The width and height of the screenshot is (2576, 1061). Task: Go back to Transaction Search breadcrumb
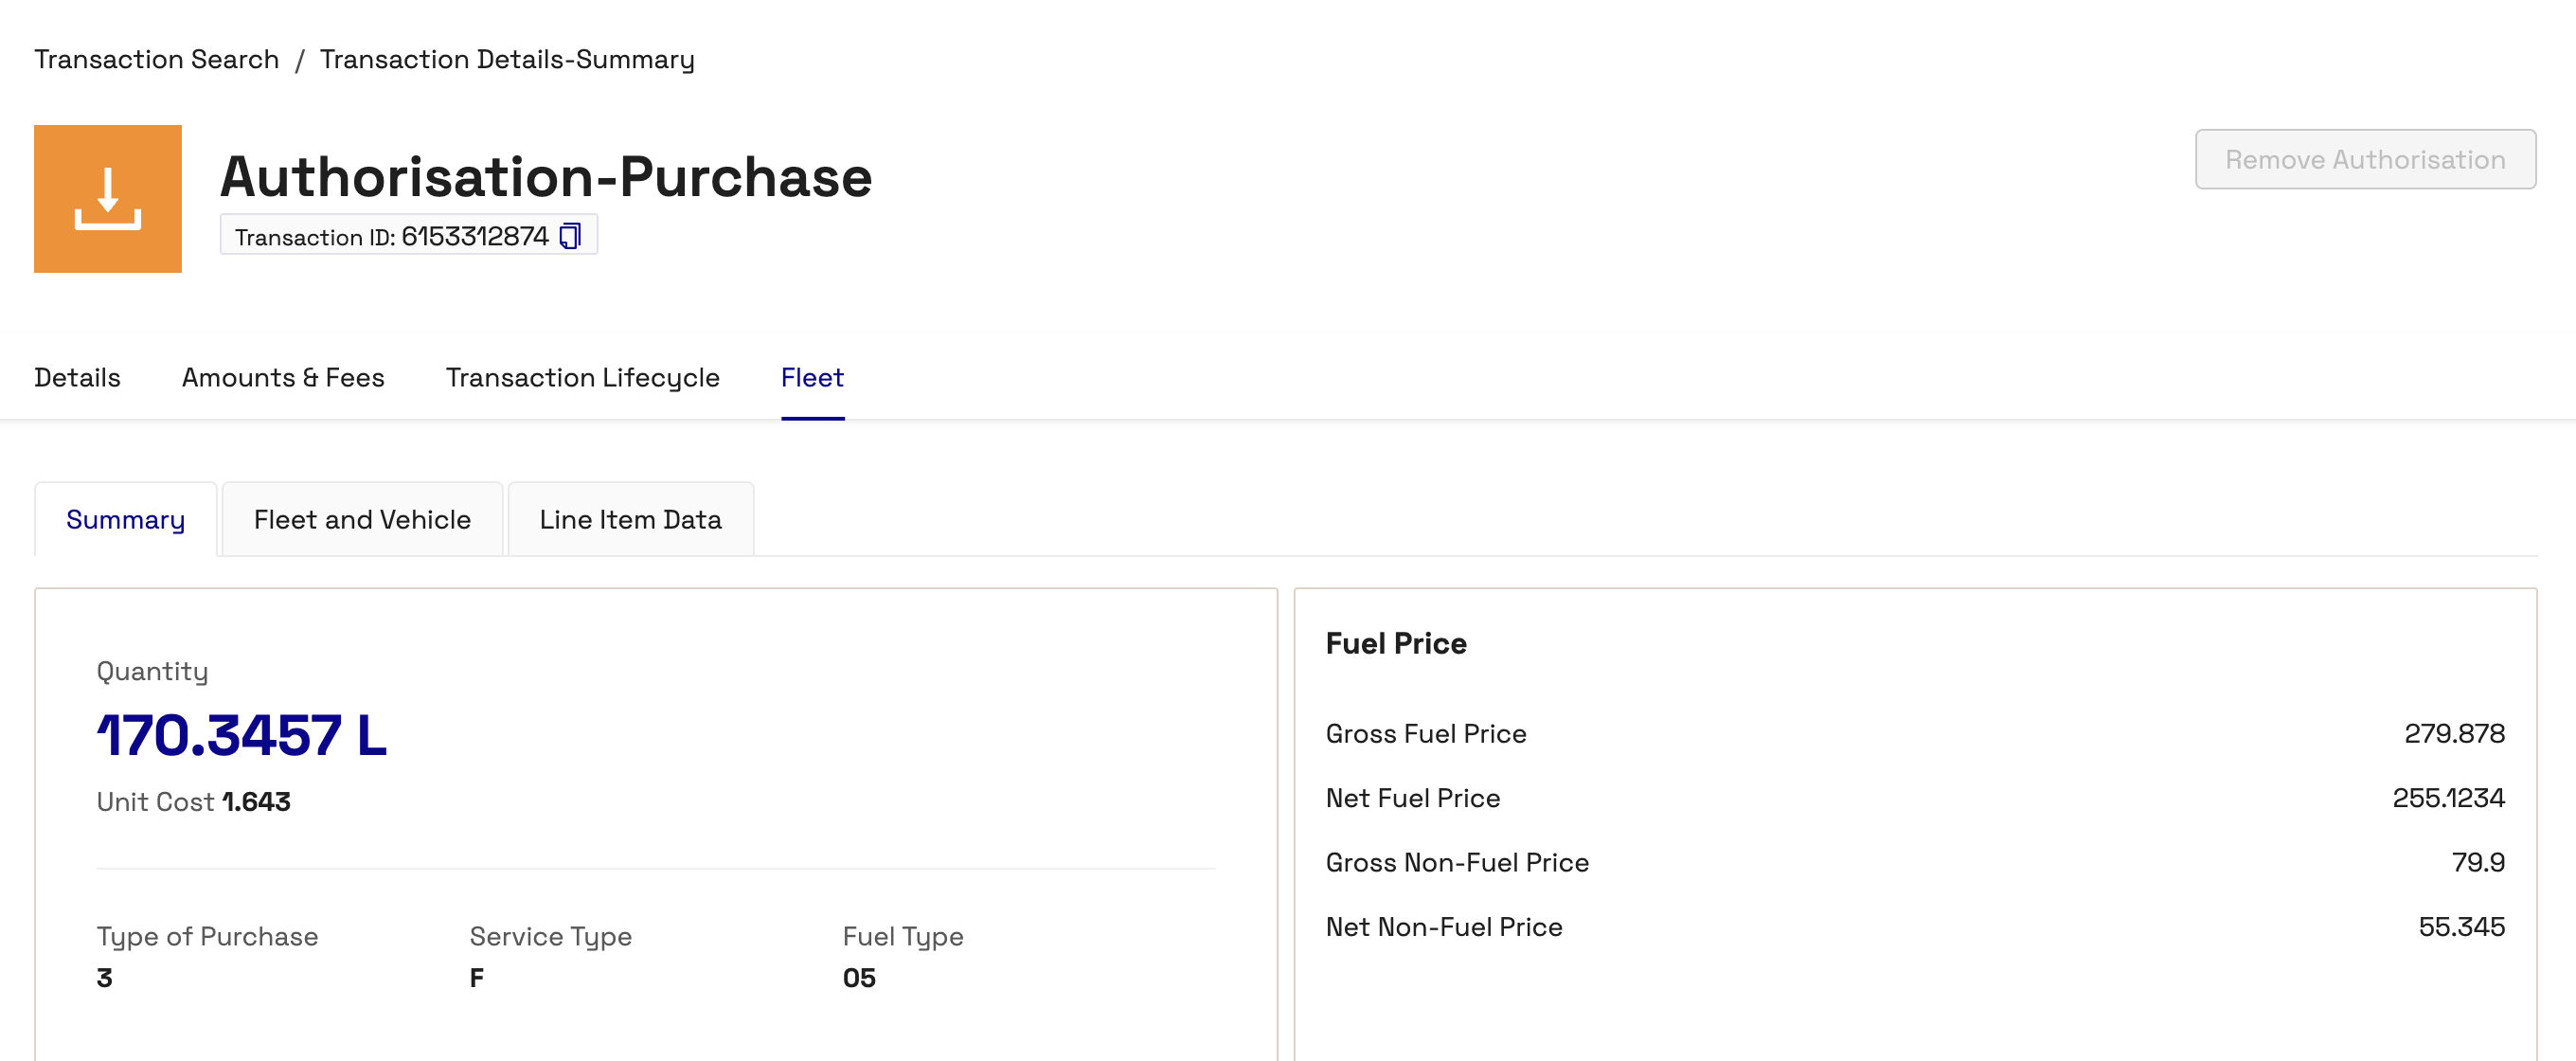[x=157, y=59]
